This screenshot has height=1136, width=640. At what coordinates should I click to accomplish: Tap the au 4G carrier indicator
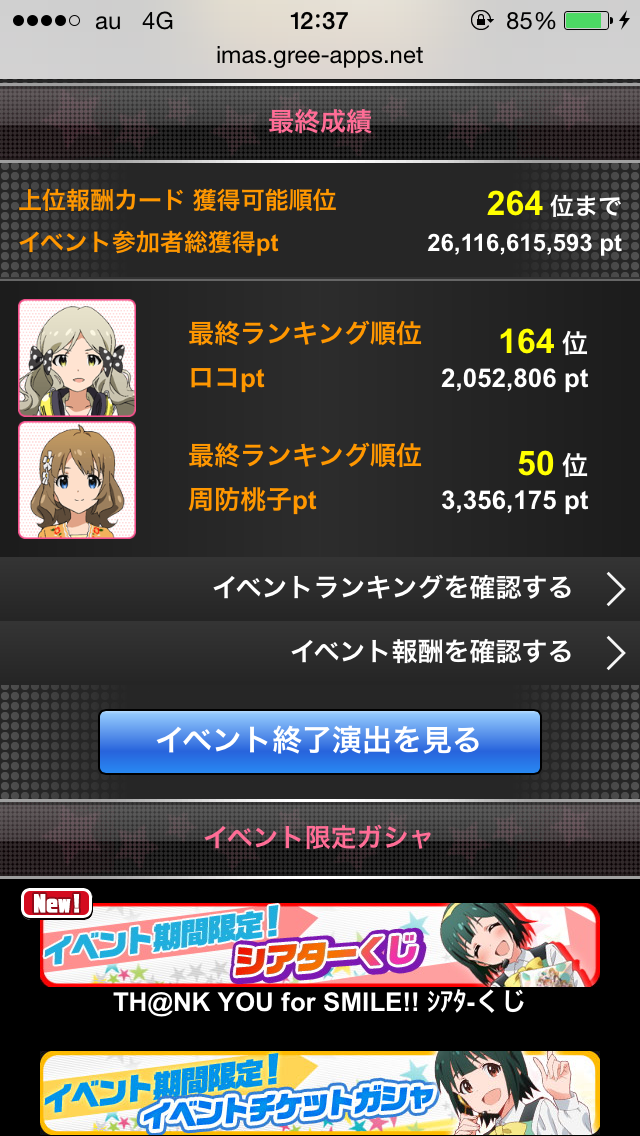134,21
